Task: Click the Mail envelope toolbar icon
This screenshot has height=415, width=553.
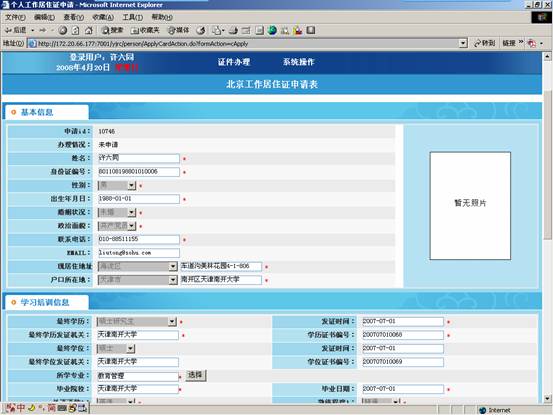Action: coord(218,30)
